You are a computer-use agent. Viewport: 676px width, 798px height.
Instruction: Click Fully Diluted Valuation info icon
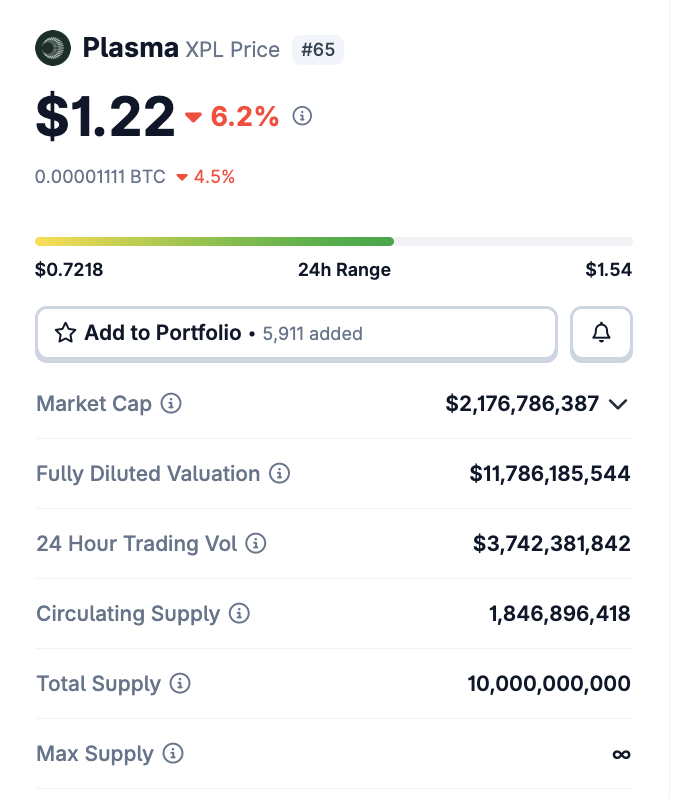[280, 474]
